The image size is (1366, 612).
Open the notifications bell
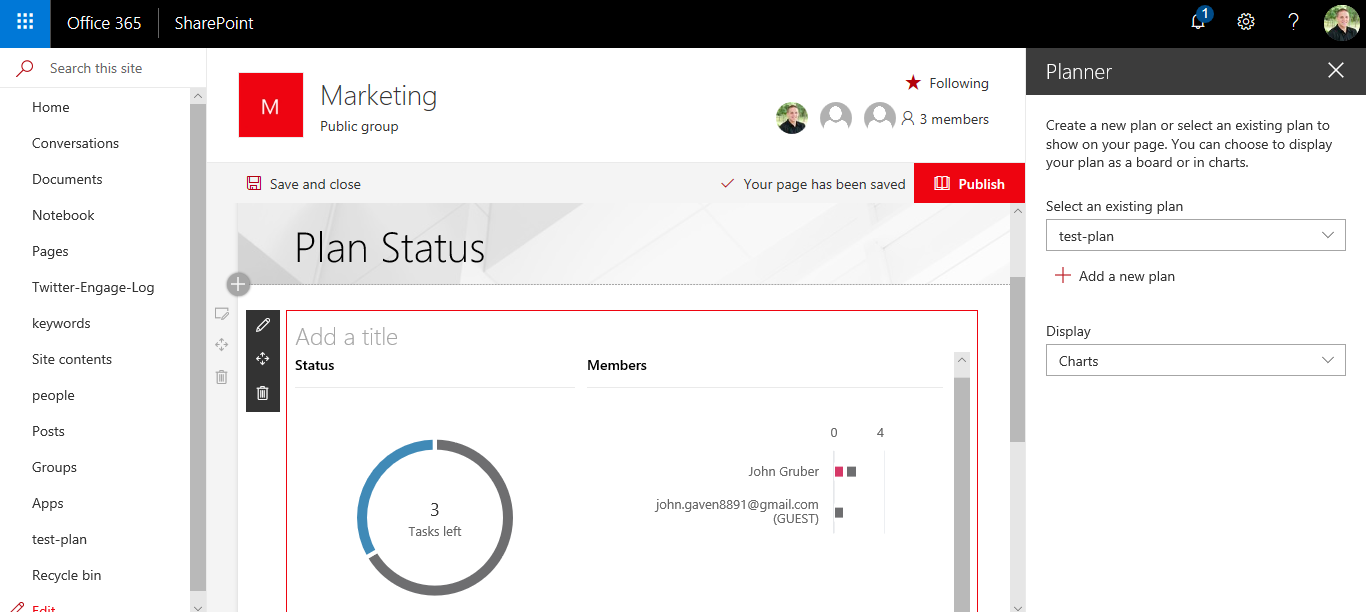pyautogui.click(x=1199, y=22)
